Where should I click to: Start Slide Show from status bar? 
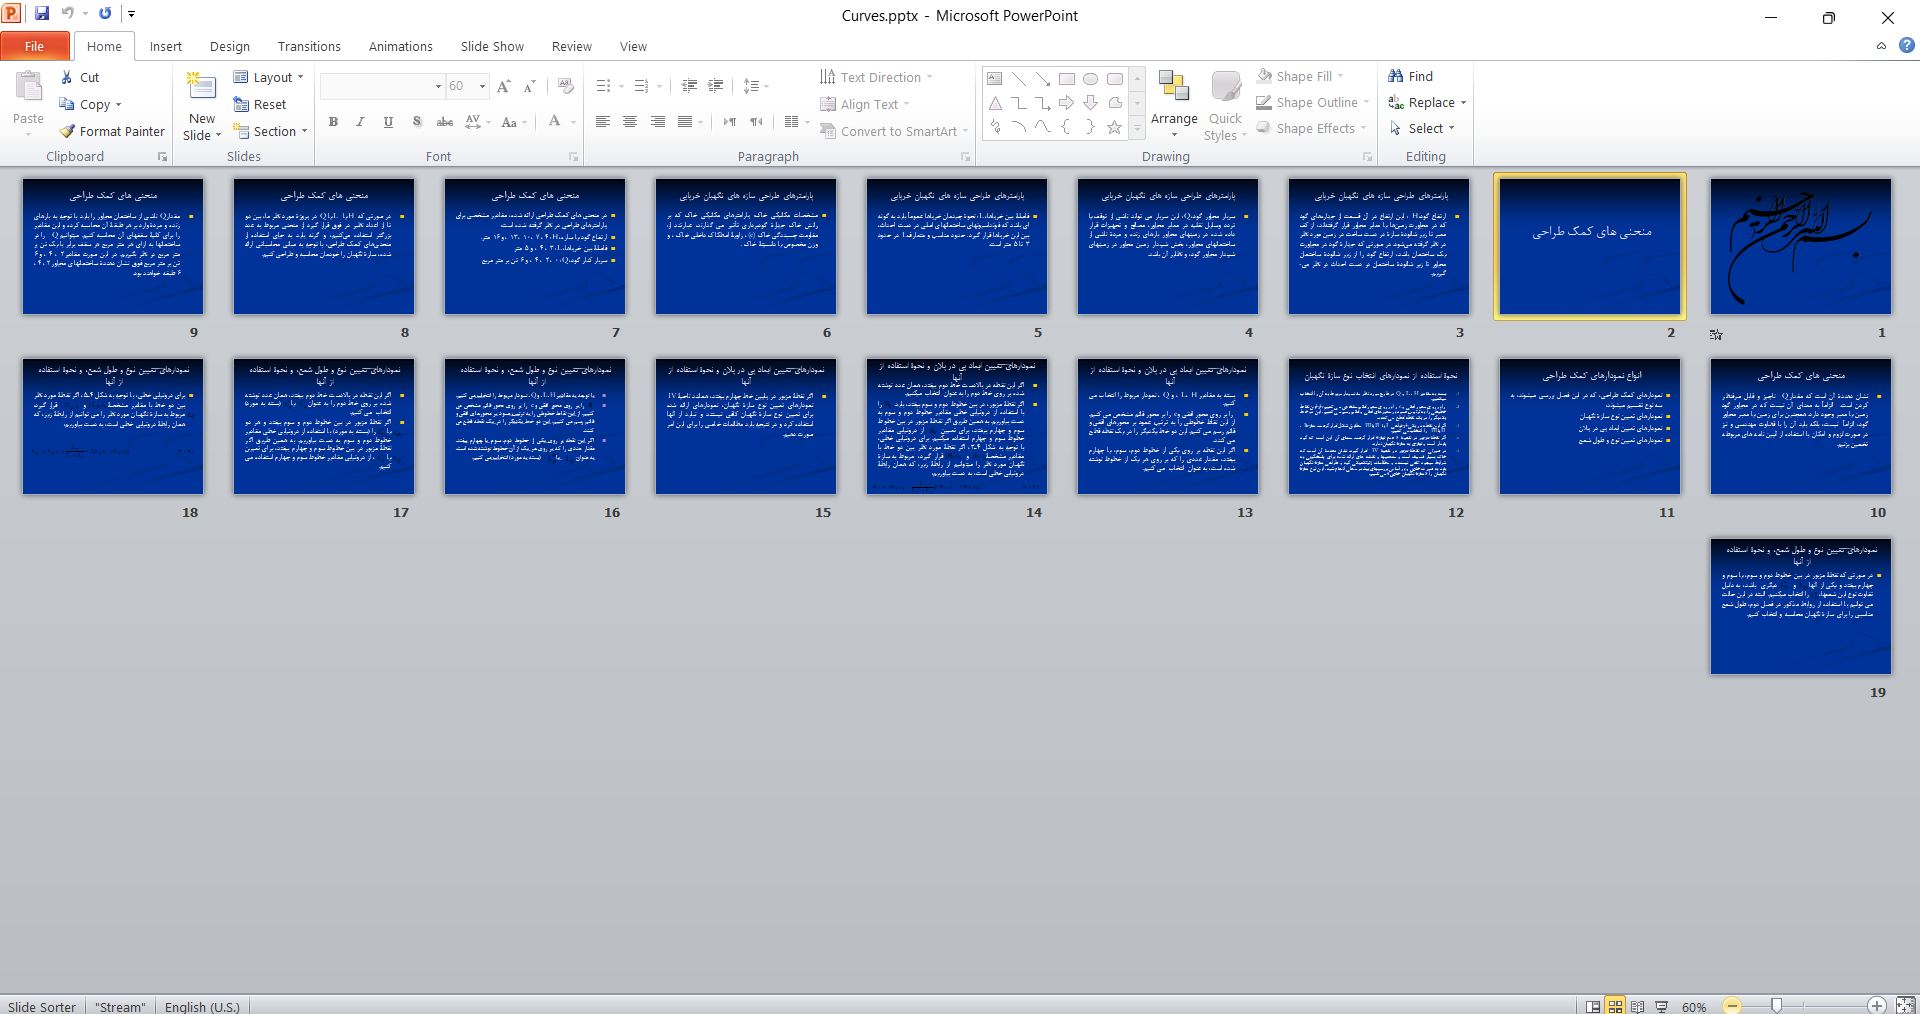click(1661, 1006)
